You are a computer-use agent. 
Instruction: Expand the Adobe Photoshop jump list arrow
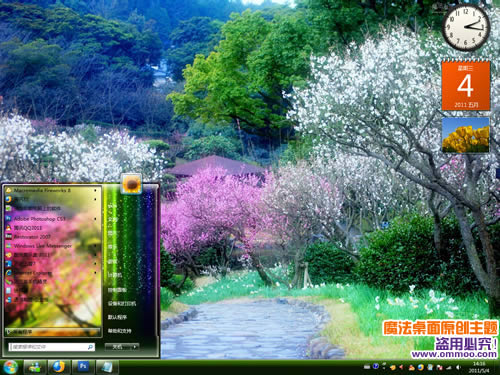point(95,219)
